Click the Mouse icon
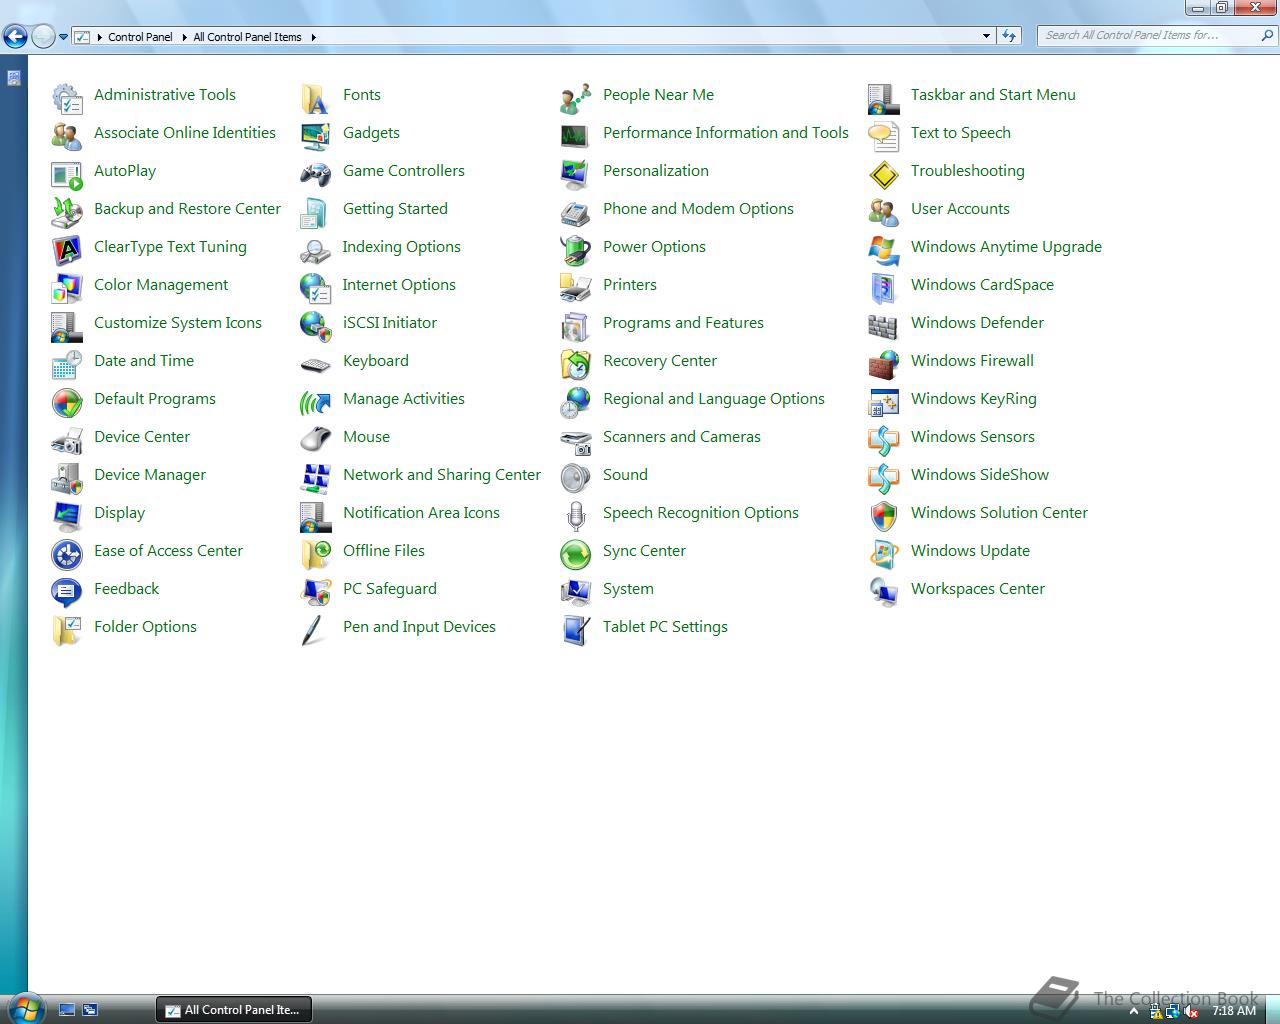 pyautogui.click(x=315, y=440)
